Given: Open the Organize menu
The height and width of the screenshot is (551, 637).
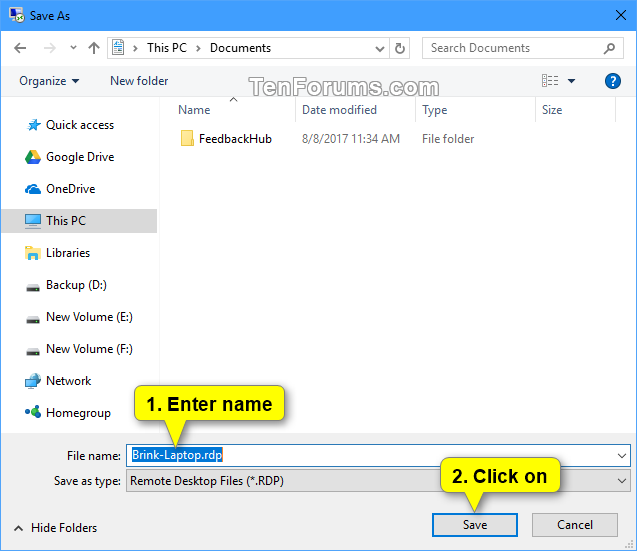Looking at the screenshot, I should [x=49, y=81].
